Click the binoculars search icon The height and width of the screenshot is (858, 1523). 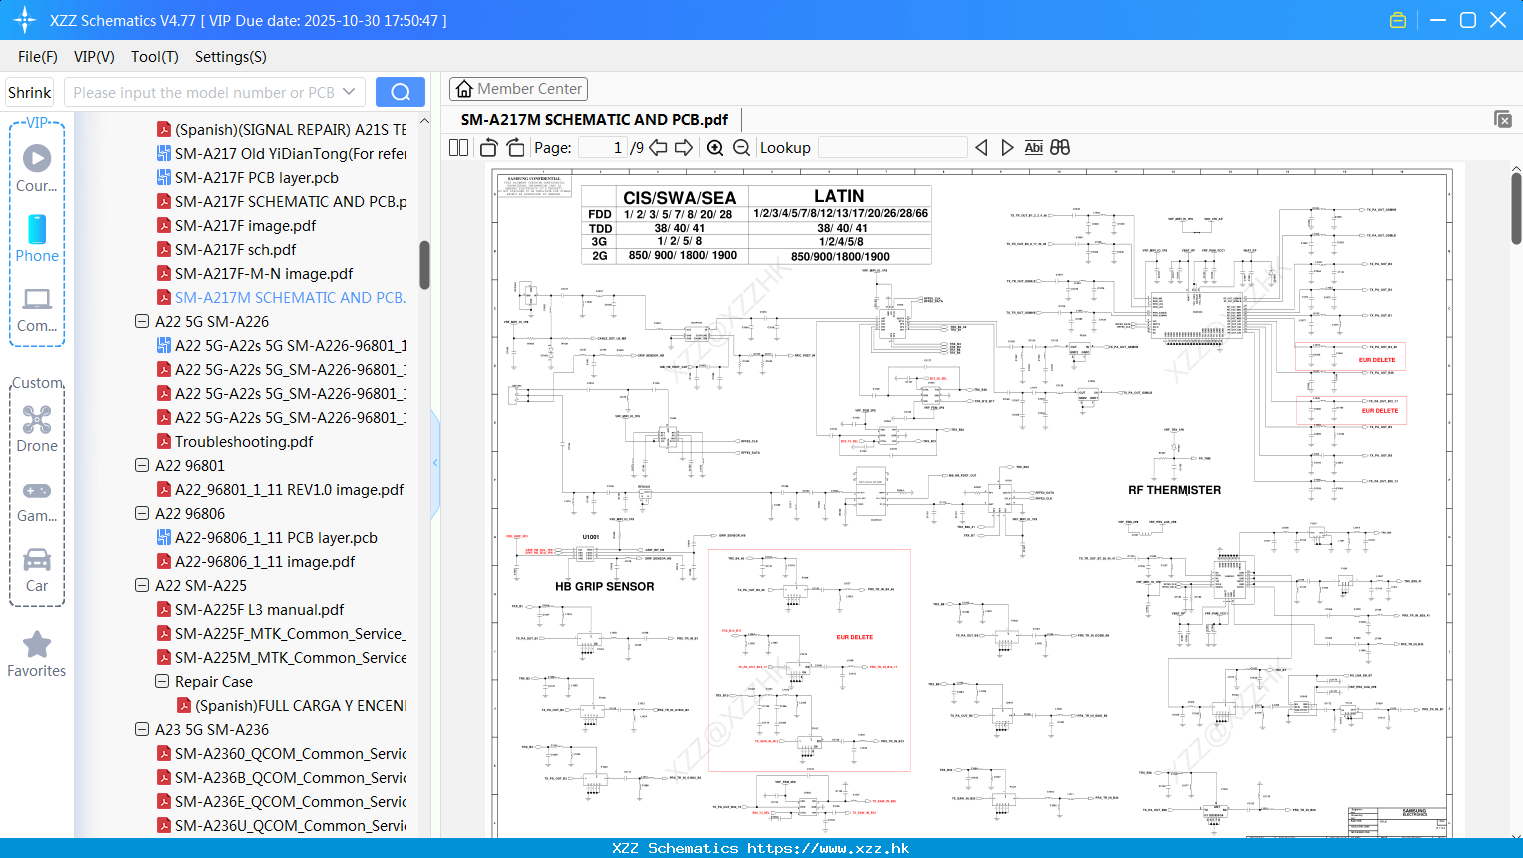1060,148
